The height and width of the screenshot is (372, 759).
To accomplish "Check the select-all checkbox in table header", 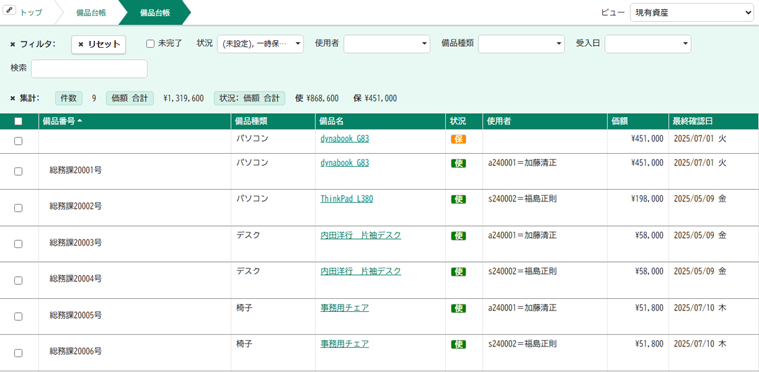I will point(18,121).
